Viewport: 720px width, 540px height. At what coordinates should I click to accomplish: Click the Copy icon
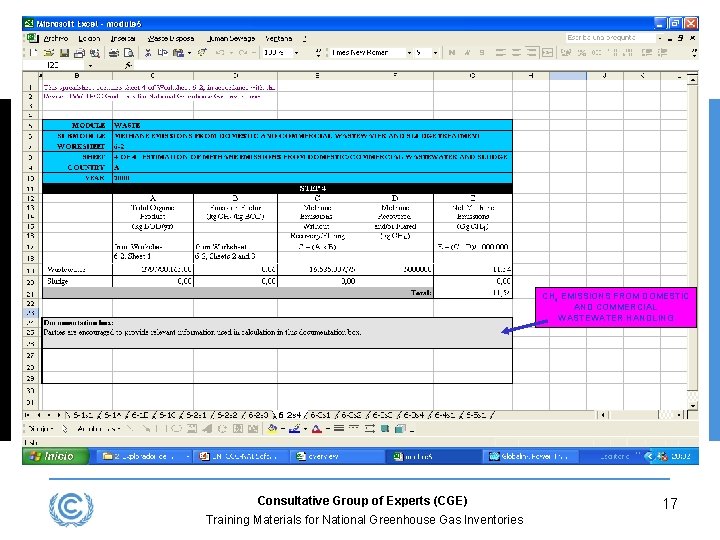pyautogui.click(x=163, y=53)
